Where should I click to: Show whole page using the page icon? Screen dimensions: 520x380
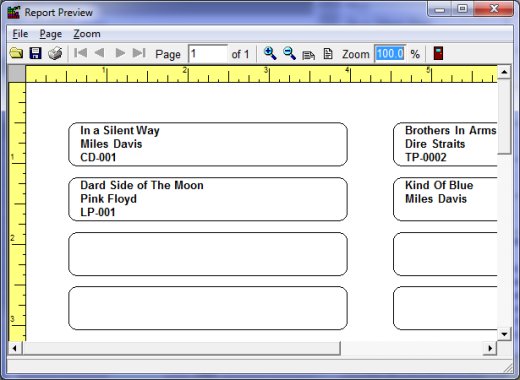328,54
